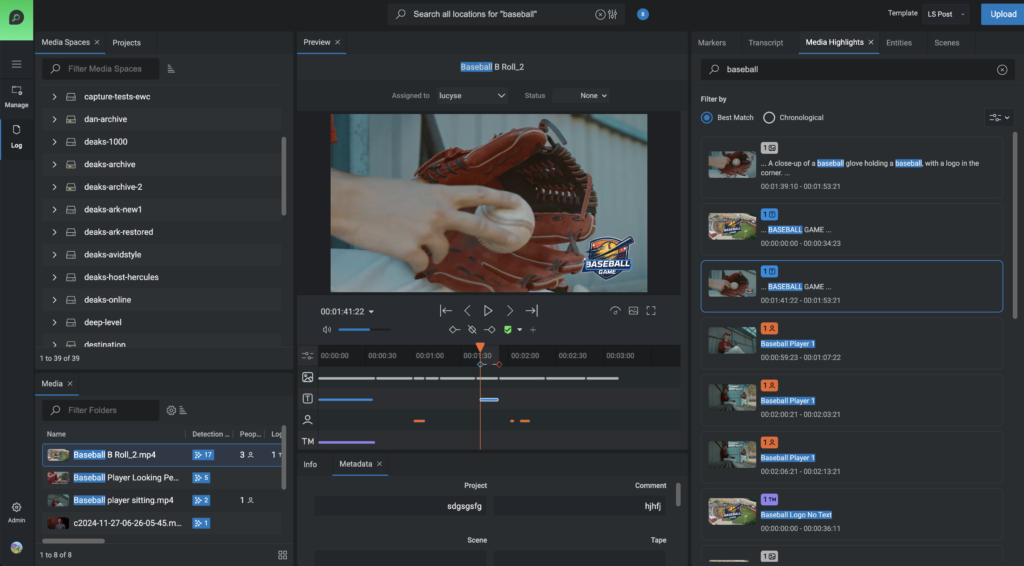Image resolution: width=1024 pixels, height=566 pixels.
Task: Open search filter options in top bar
Action: (613, 14)
